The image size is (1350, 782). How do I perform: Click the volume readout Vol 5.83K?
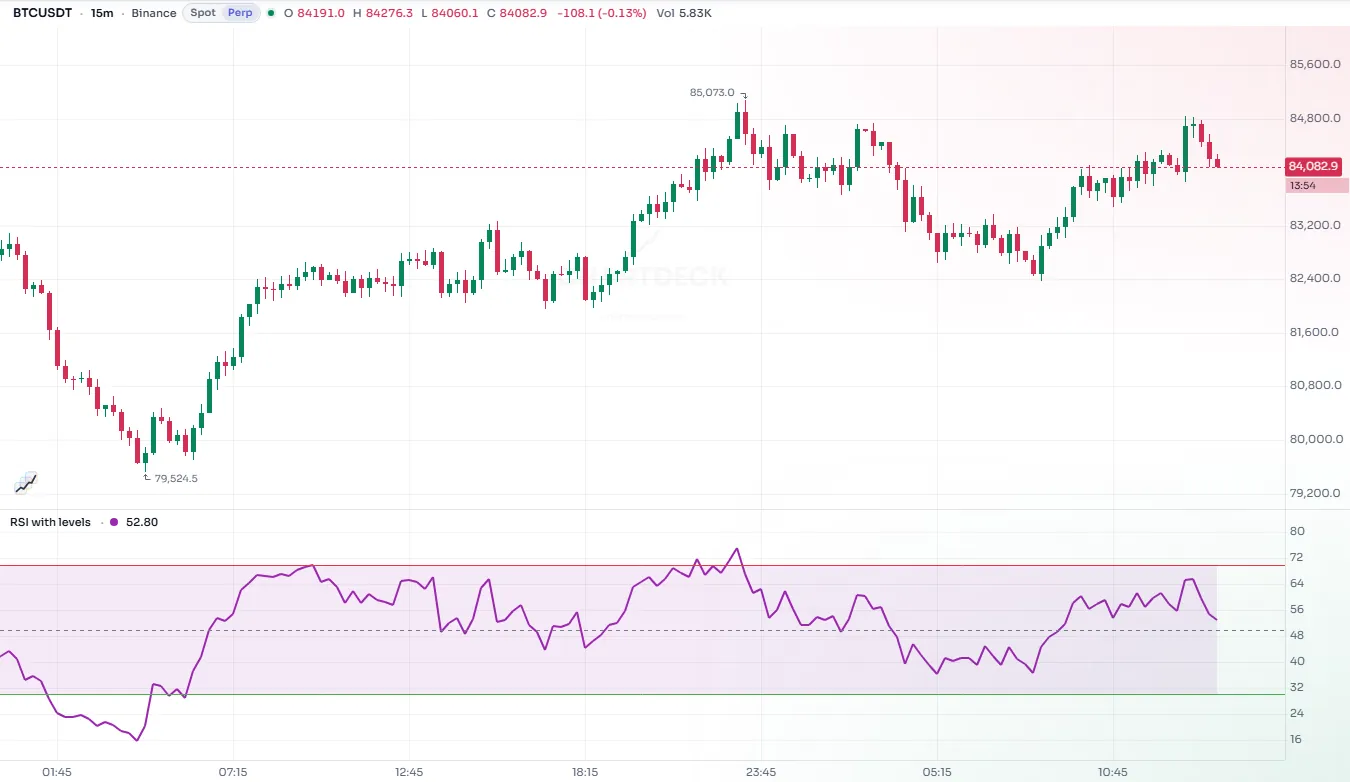point(683,13)
